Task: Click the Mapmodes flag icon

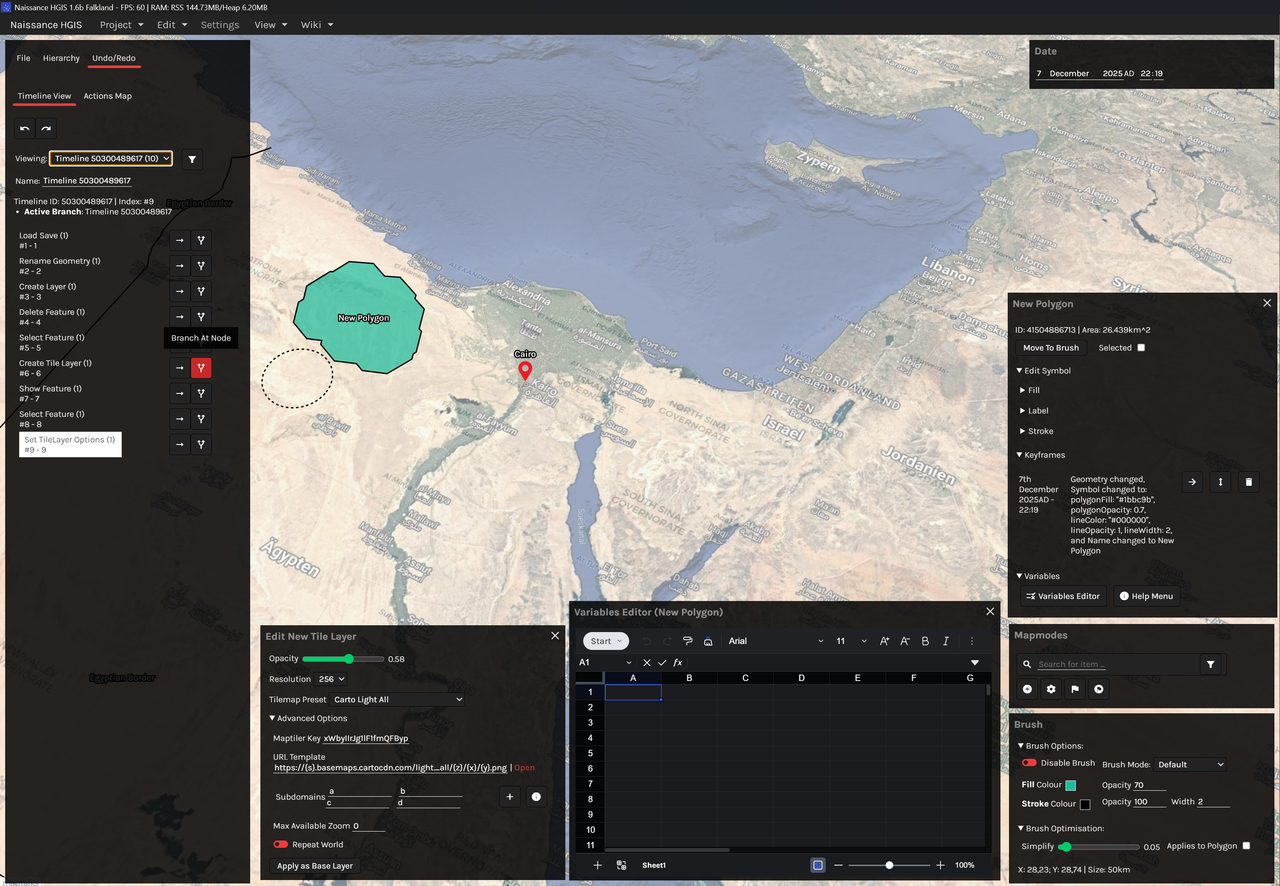Action: coord(1075,689)
